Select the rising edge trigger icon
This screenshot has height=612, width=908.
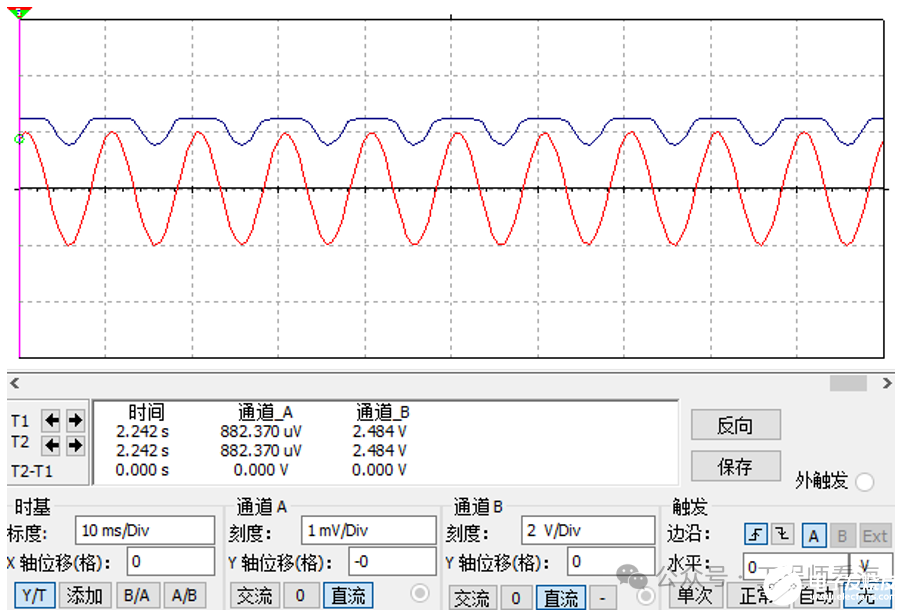pyautogui.click(x=758, y=535)
